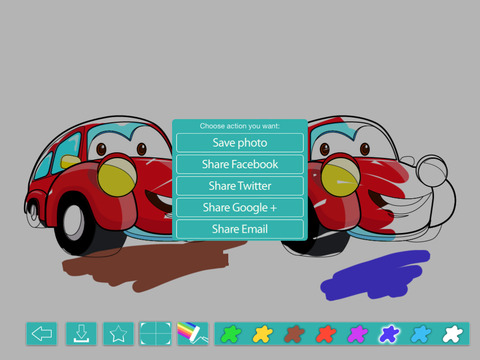Pick the dark blue paint splat
This screenshot has height=360, width=480.
(389, 334)
